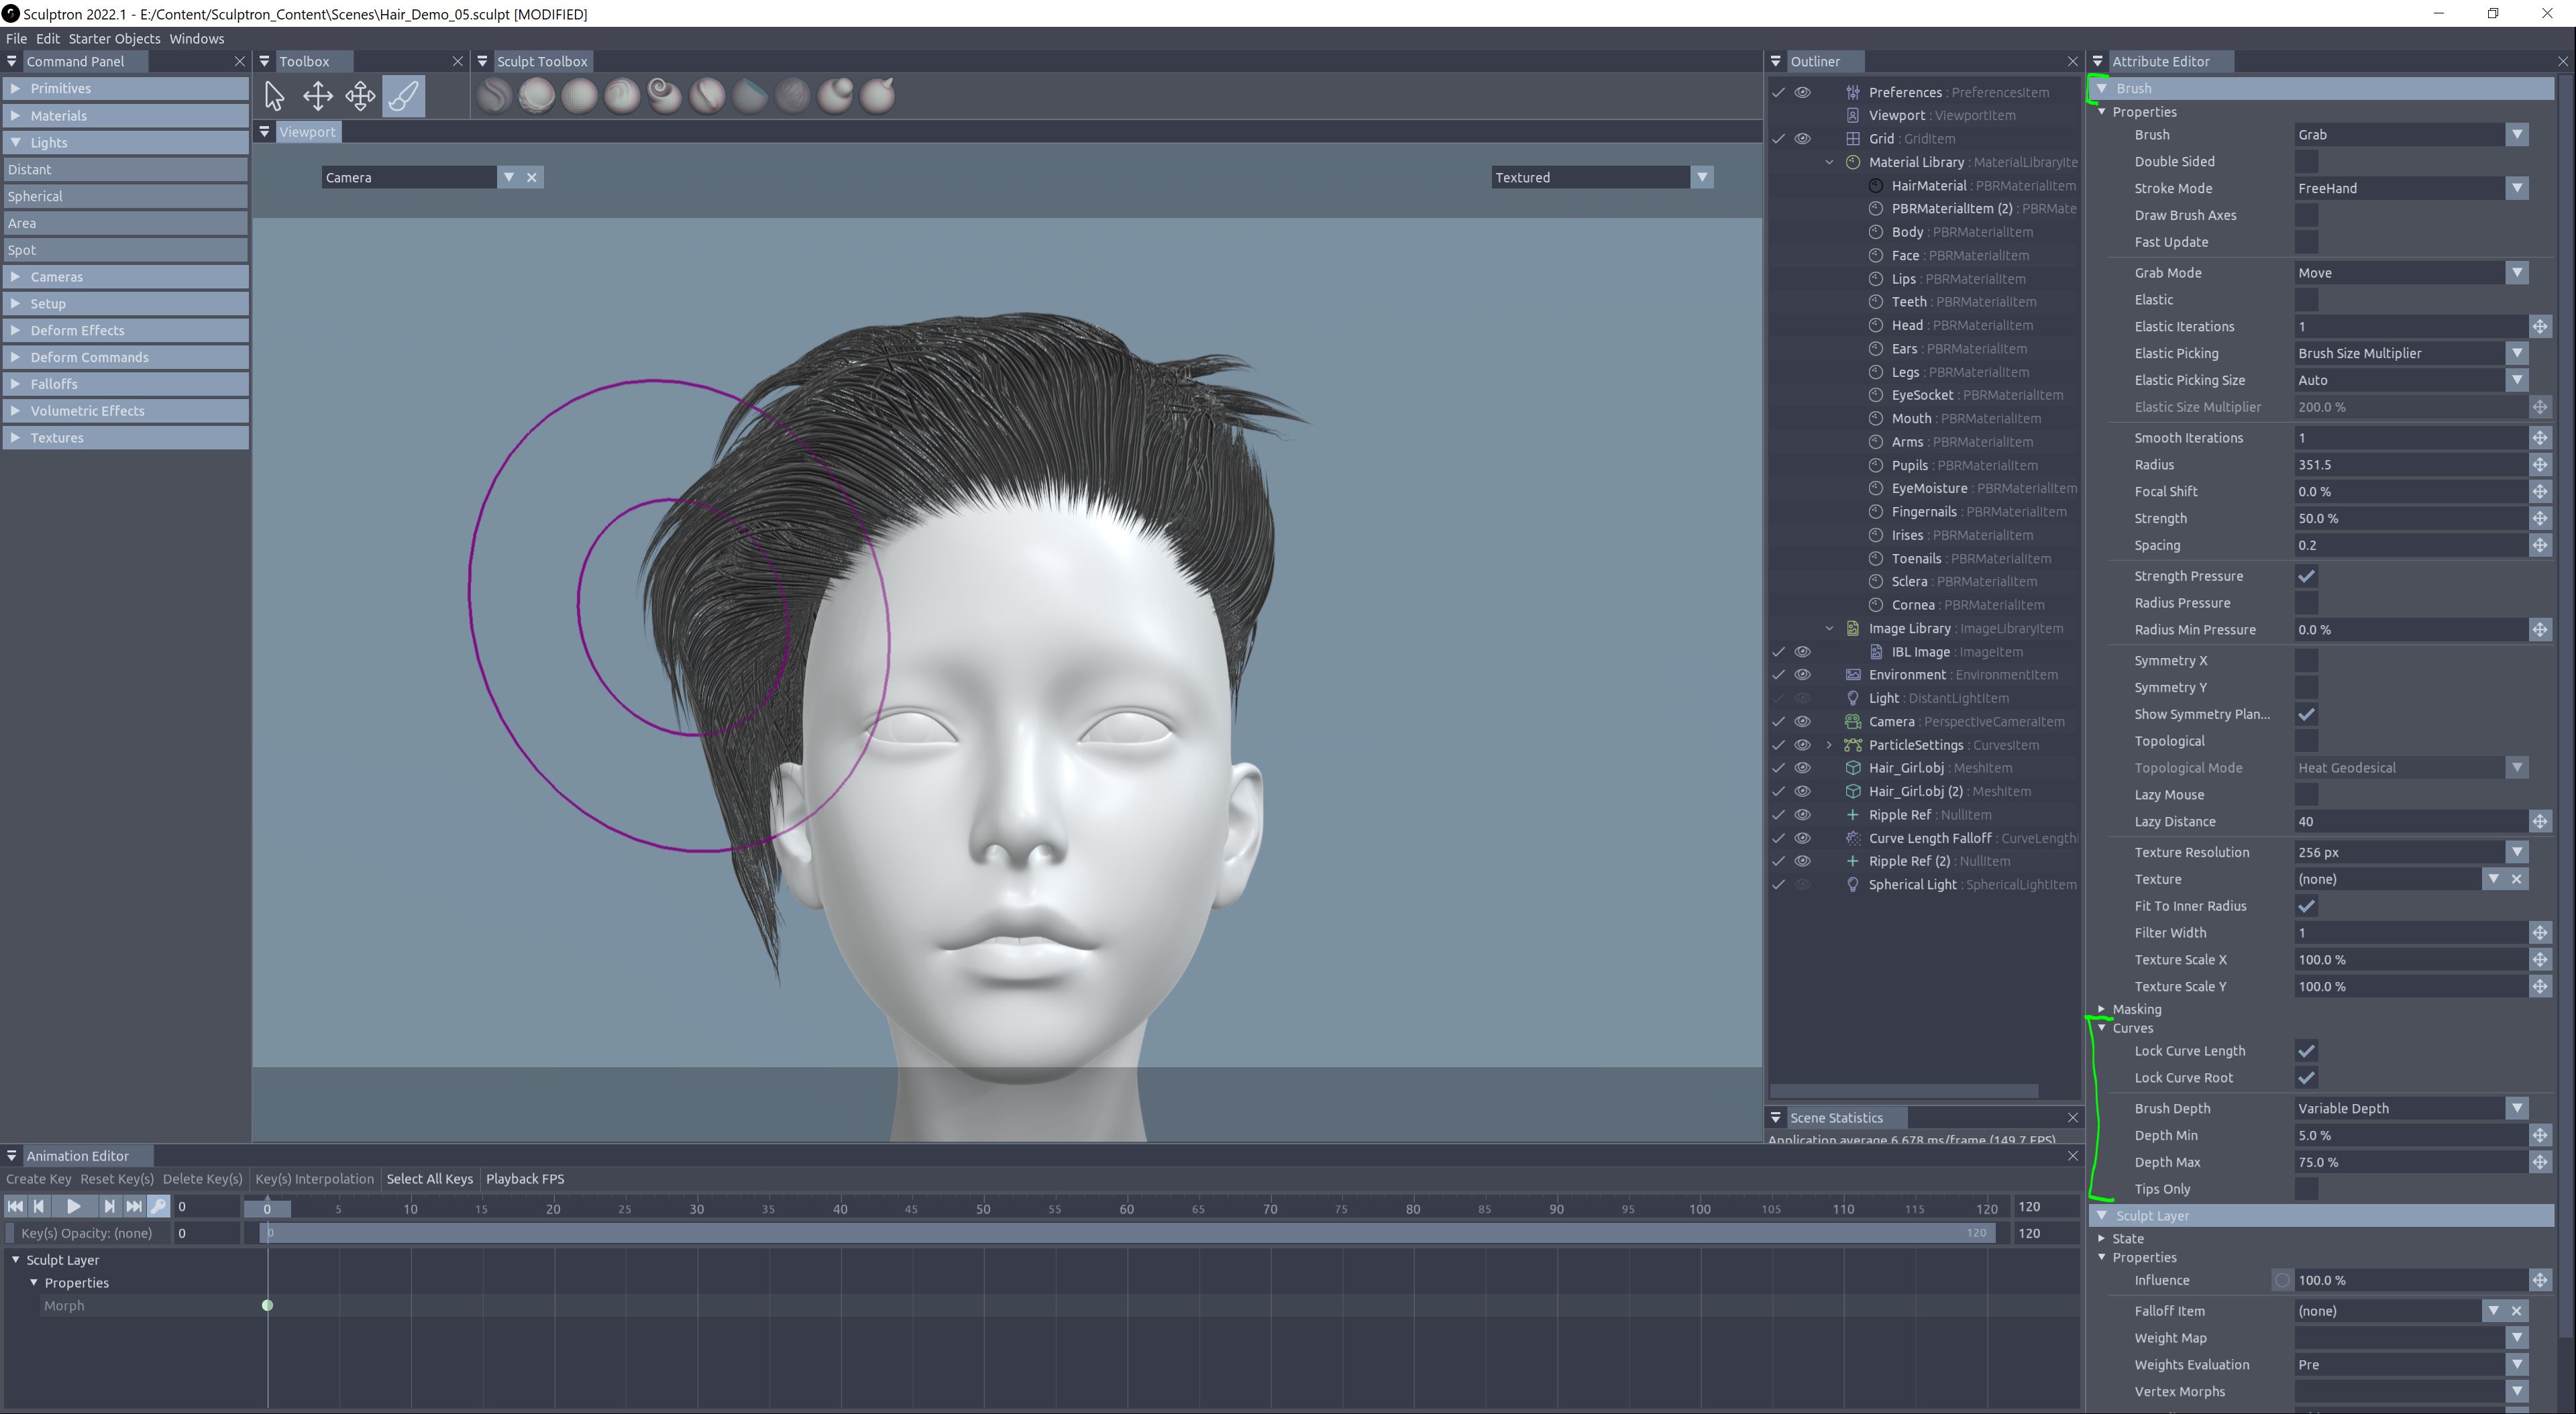
Task: Expand the Masking section
Action: 2102,1009
